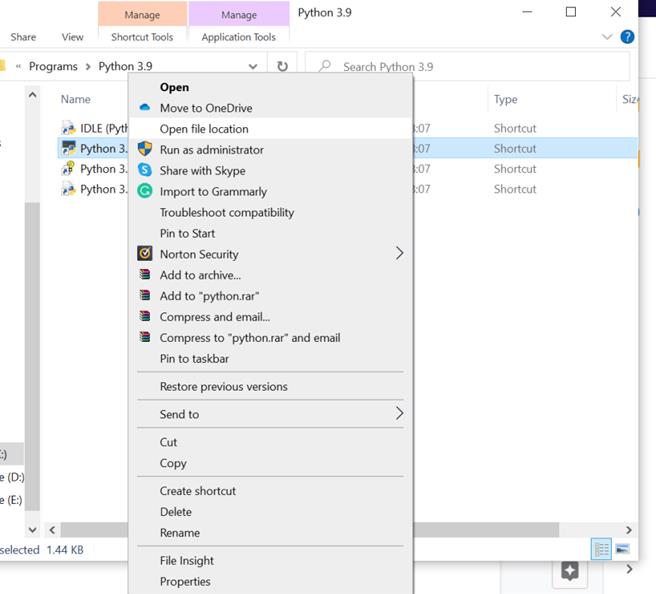Click the Norton Security checkmark icon
This screenshot has width=656, height=594.
click(x=145, y=253)
